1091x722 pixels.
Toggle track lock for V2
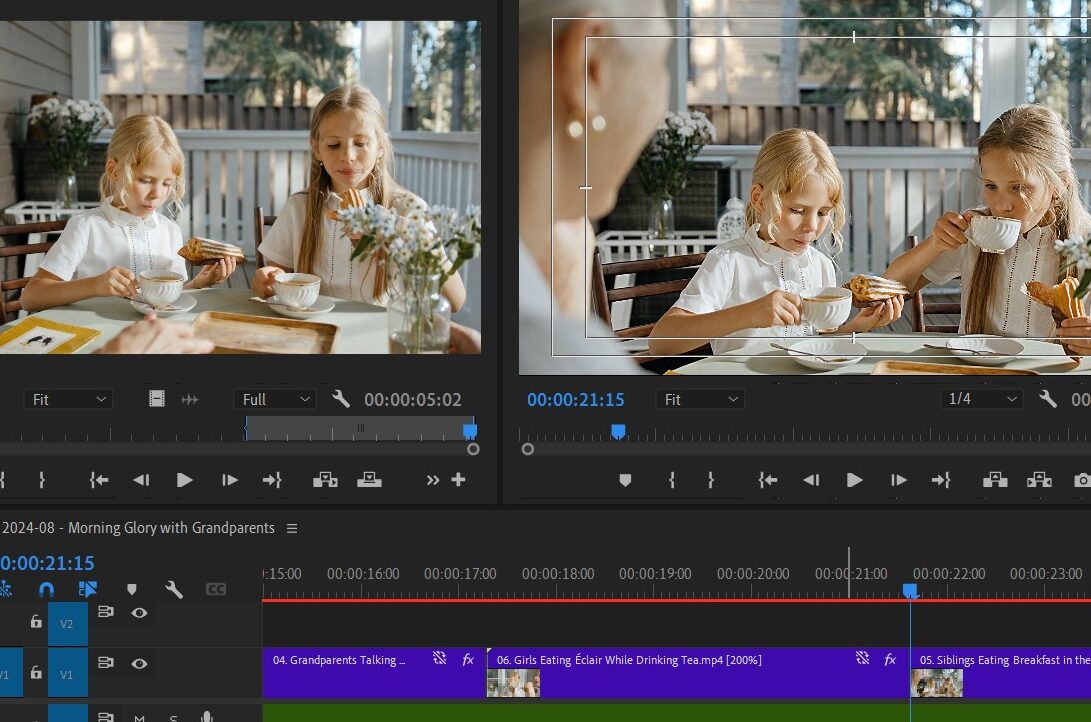coord(36,621)
